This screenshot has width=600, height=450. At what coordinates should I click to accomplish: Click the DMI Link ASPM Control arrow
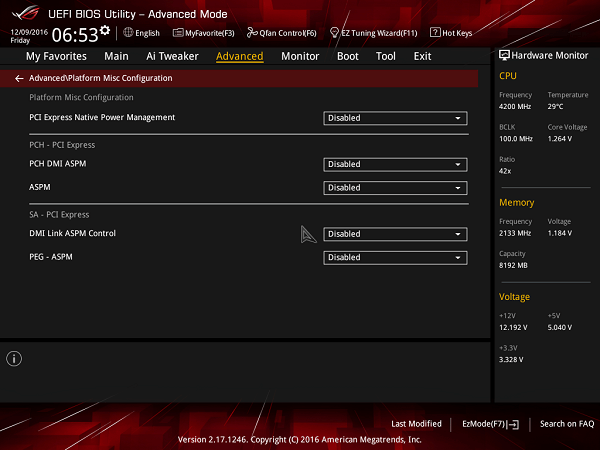pyautogui.click(x=458, y=234)
